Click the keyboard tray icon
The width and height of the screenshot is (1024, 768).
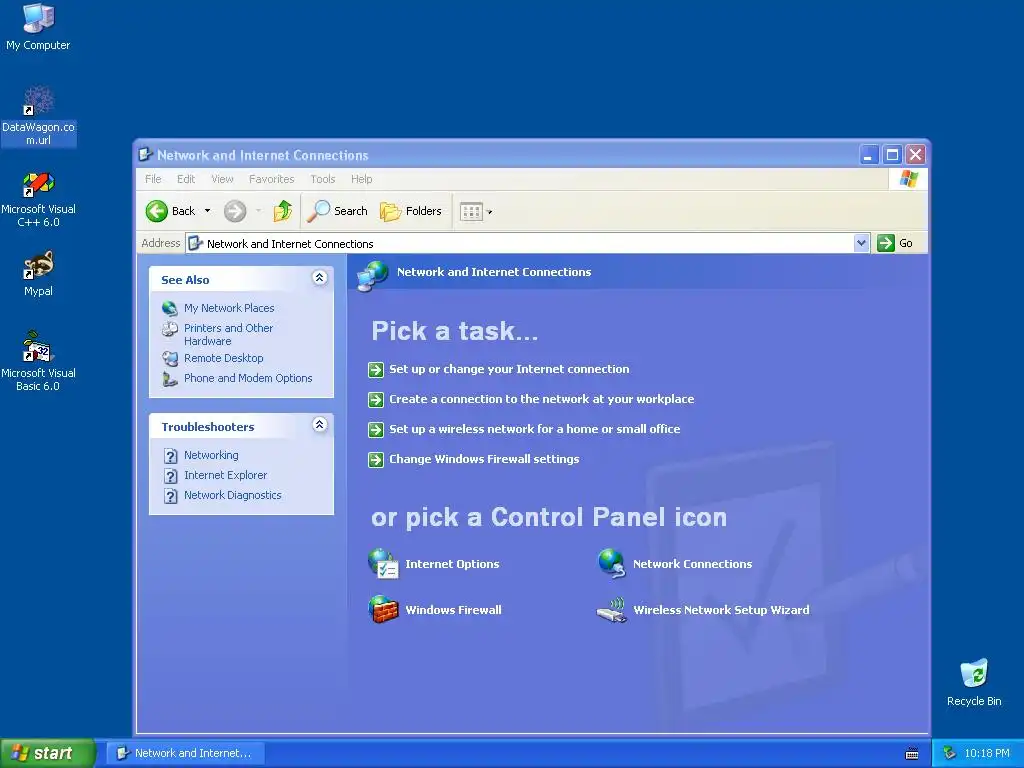[x=912, y=754]
